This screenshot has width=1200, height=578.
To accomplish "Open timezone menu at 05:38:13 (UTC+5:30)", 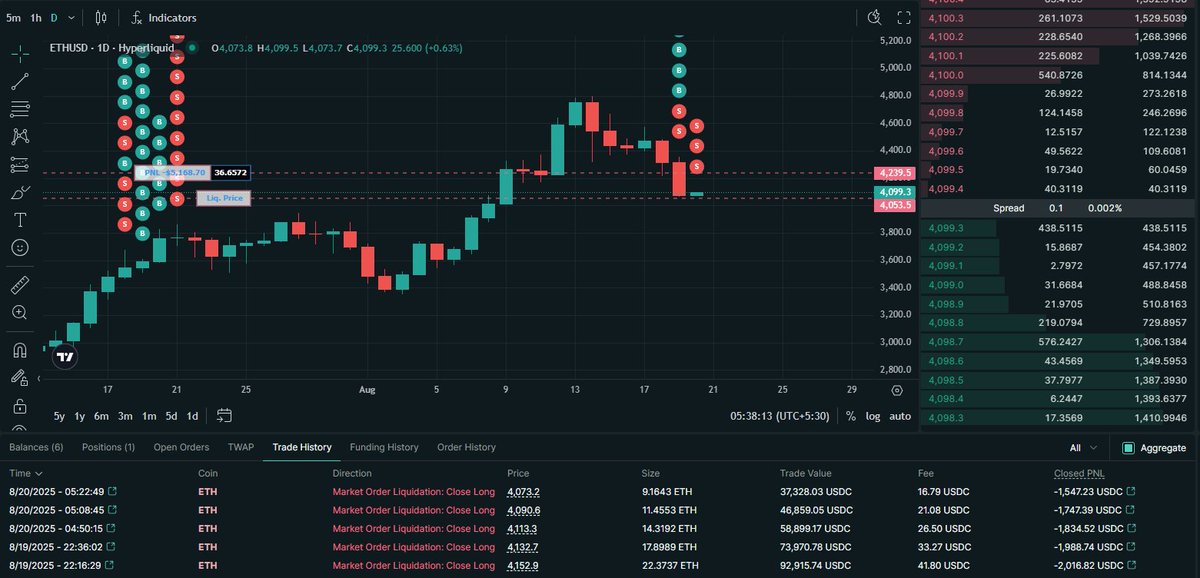I will click(x=782, y=416).
